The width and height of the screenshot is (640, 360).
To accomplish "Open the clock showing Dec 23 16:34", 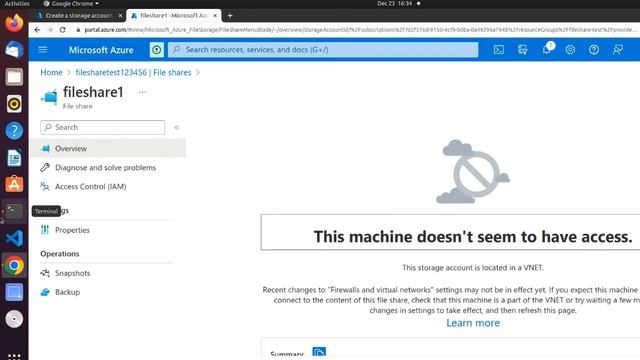I will pyautogui.click(x=395, y=3).
